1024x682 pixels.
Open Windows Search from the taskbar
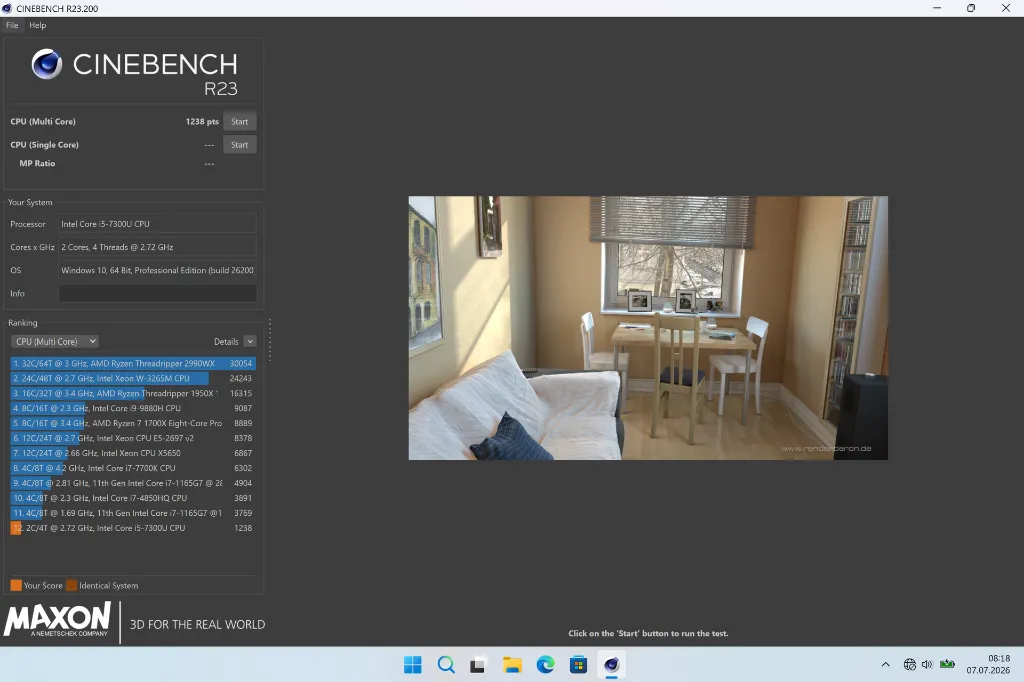446,665
